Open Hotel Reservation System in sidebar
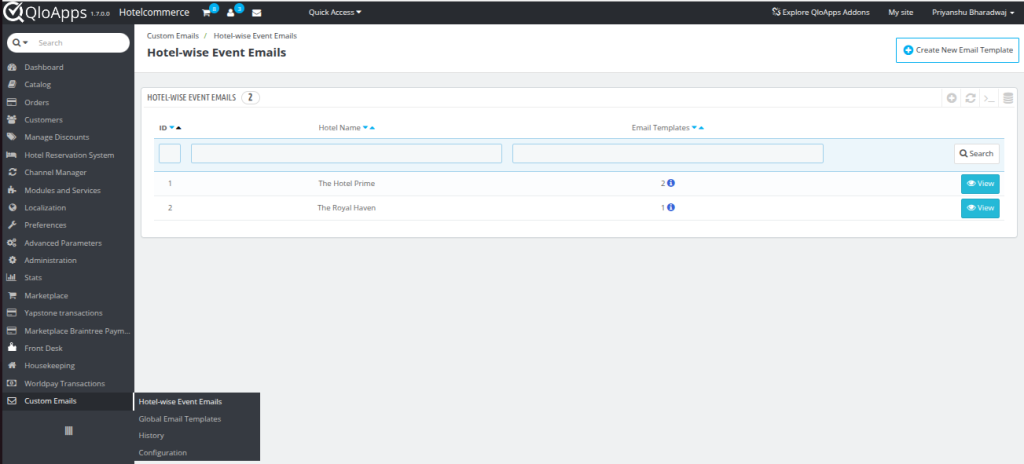This screenshot has height=464, width=1024. coord(67,155)
